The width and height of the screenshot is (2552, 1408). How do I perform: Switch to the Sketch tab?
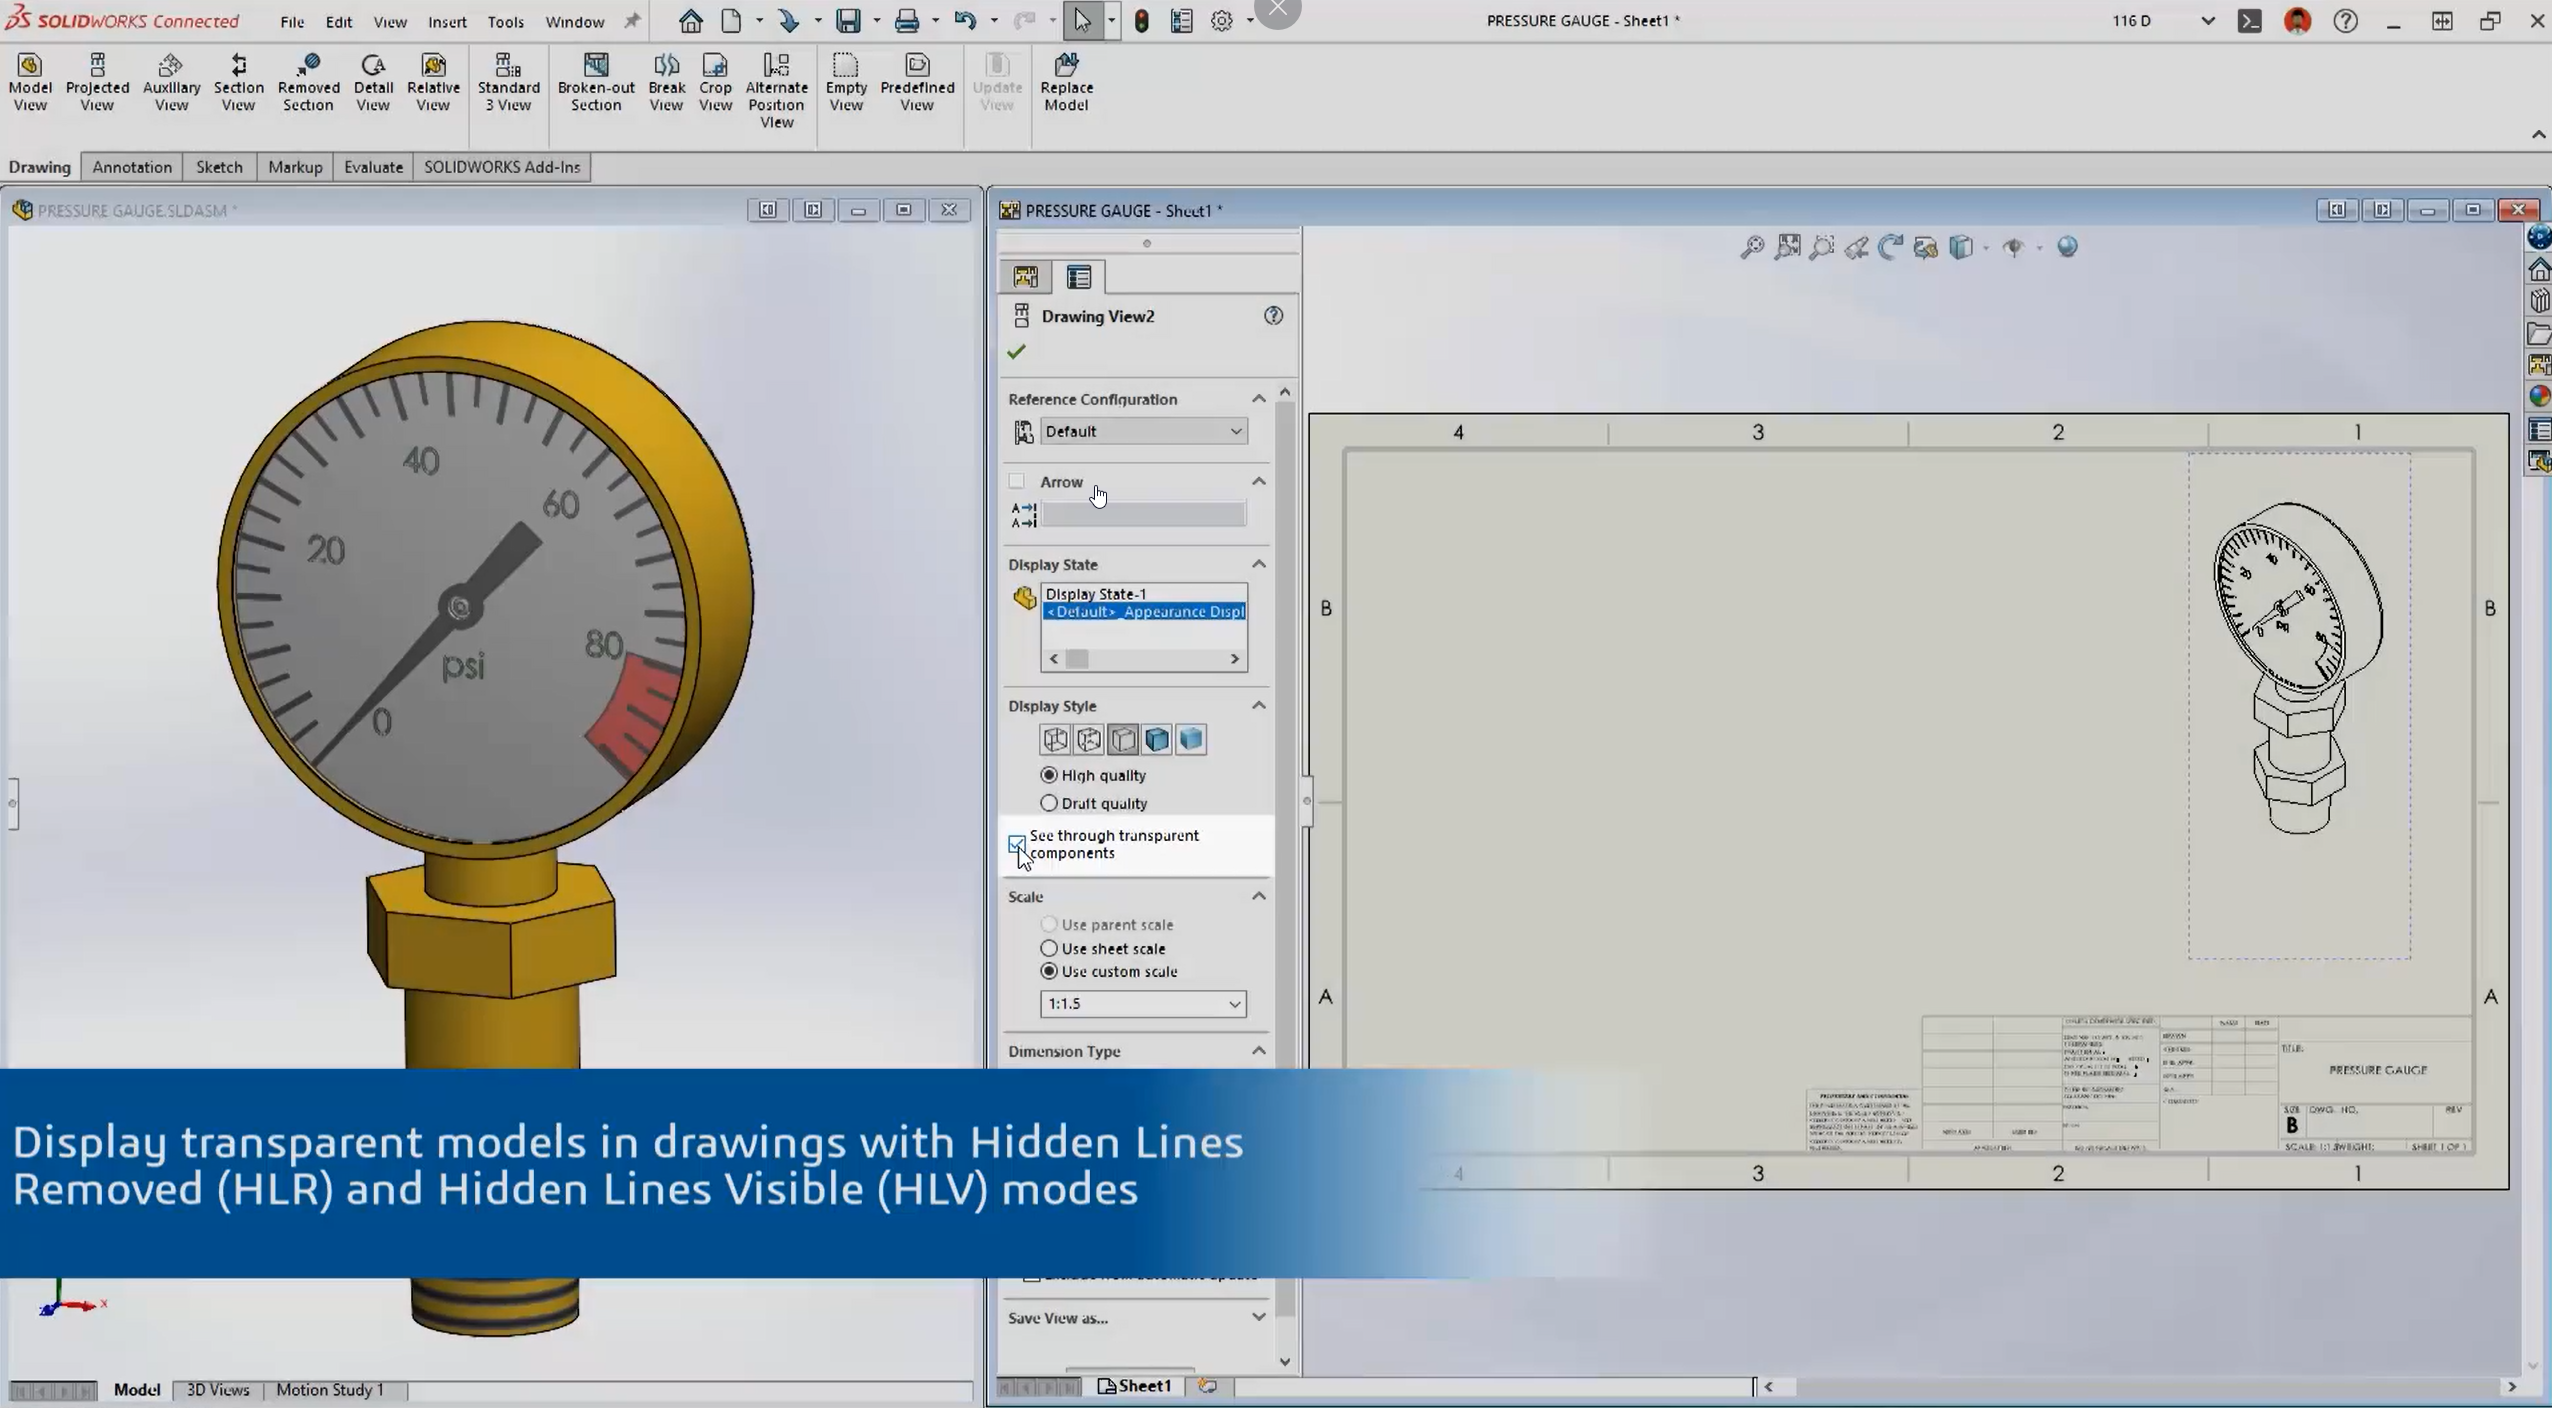pos(219,167)
